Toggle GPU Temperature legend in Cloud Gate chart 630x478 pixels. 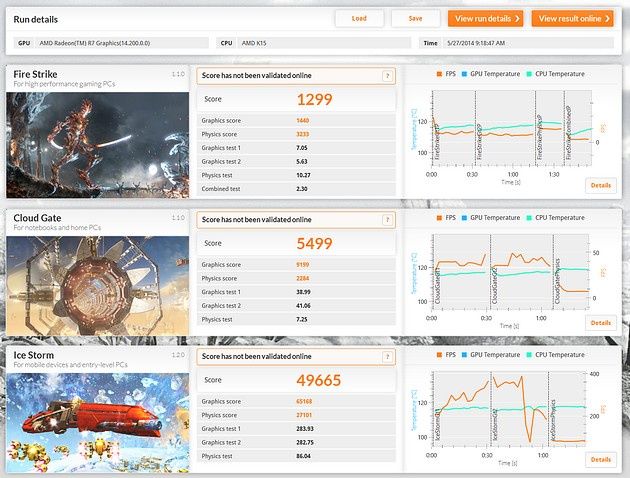[491, 218]
